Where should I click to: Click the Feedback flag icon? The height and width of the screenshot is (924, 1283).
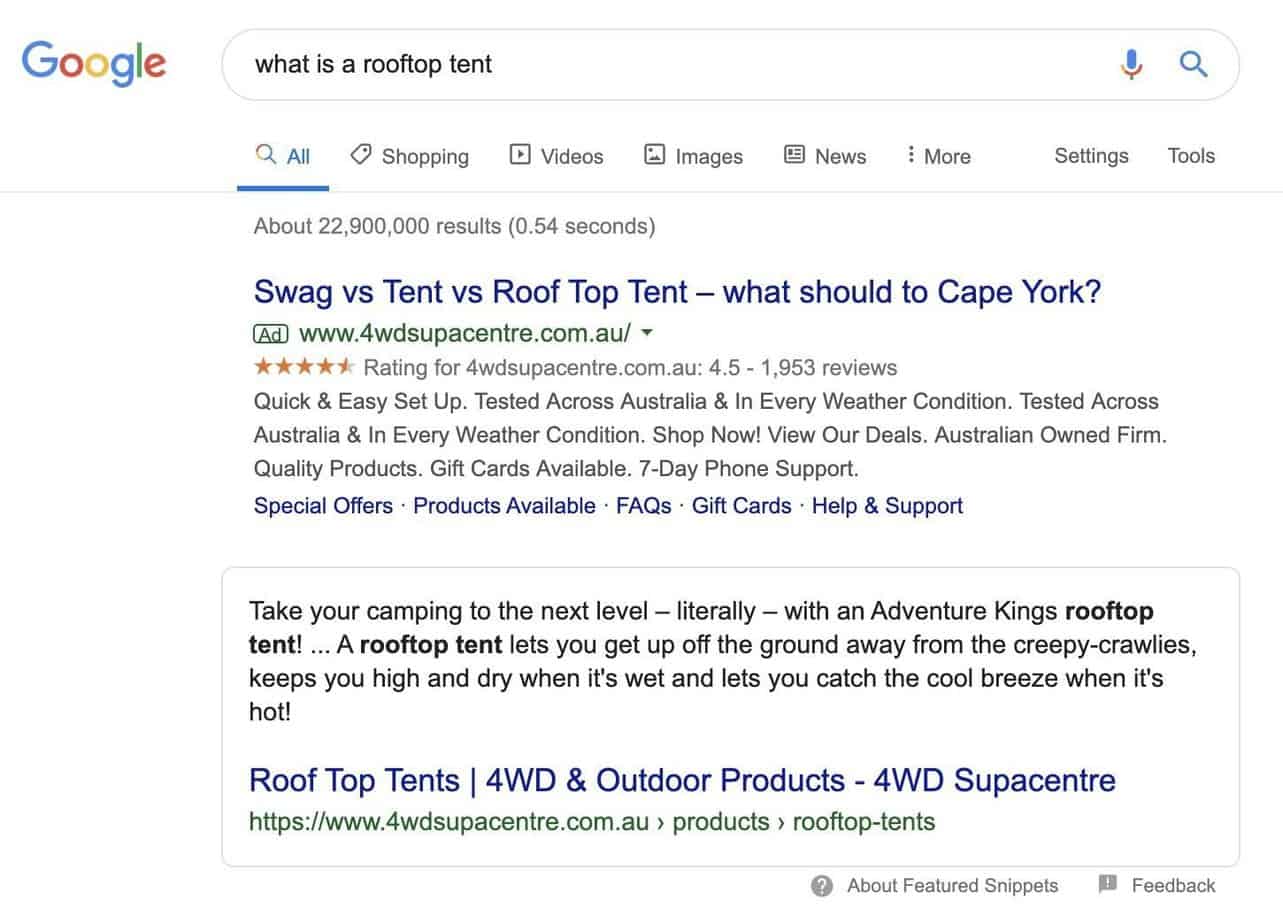coord(1107,885)
